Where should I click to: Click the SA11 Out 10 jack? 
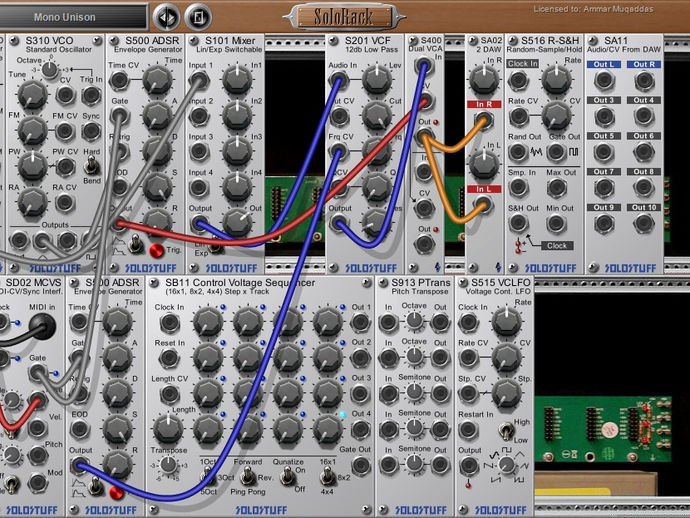[x=644, y=224]
